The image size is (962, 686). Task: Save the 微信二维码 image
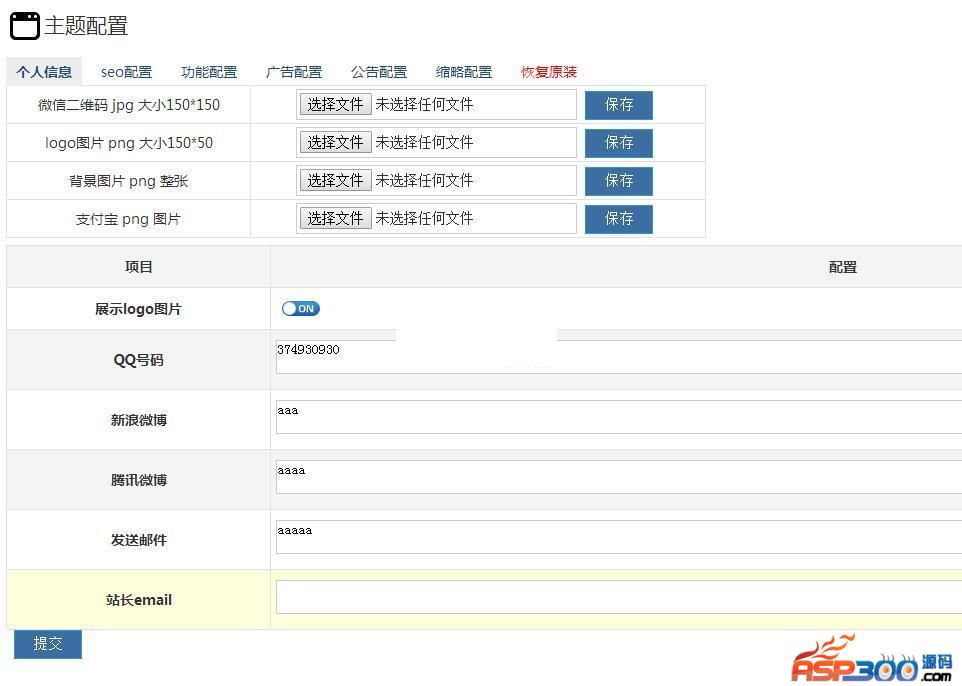point(618,105)
